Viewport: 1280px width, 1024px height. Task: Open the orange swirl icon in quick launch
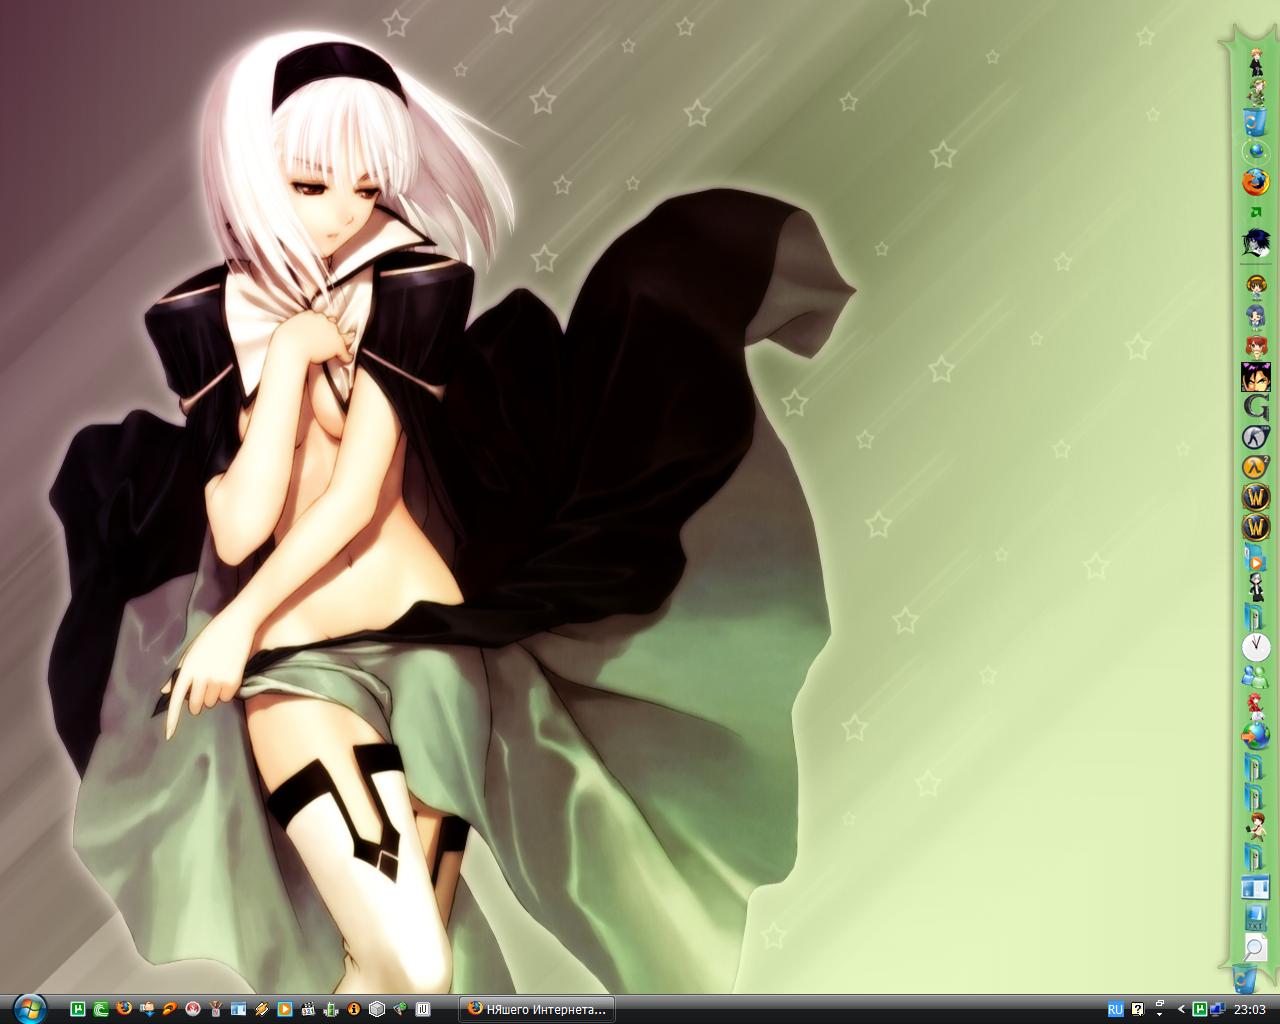click(x=170, y=1009)
